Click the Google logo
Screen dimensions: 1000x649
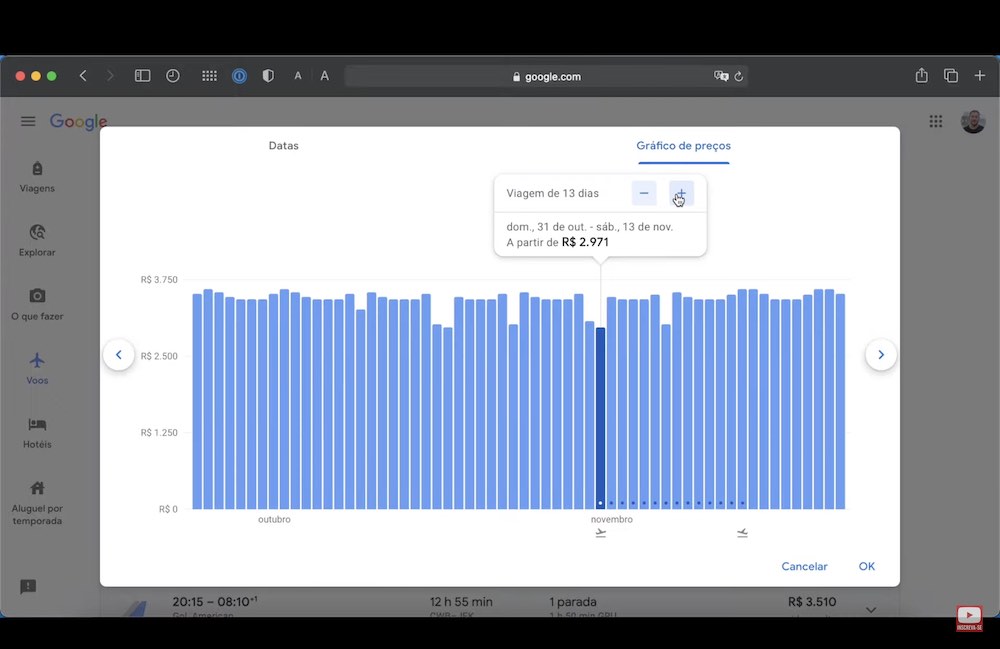coord(78,121)
